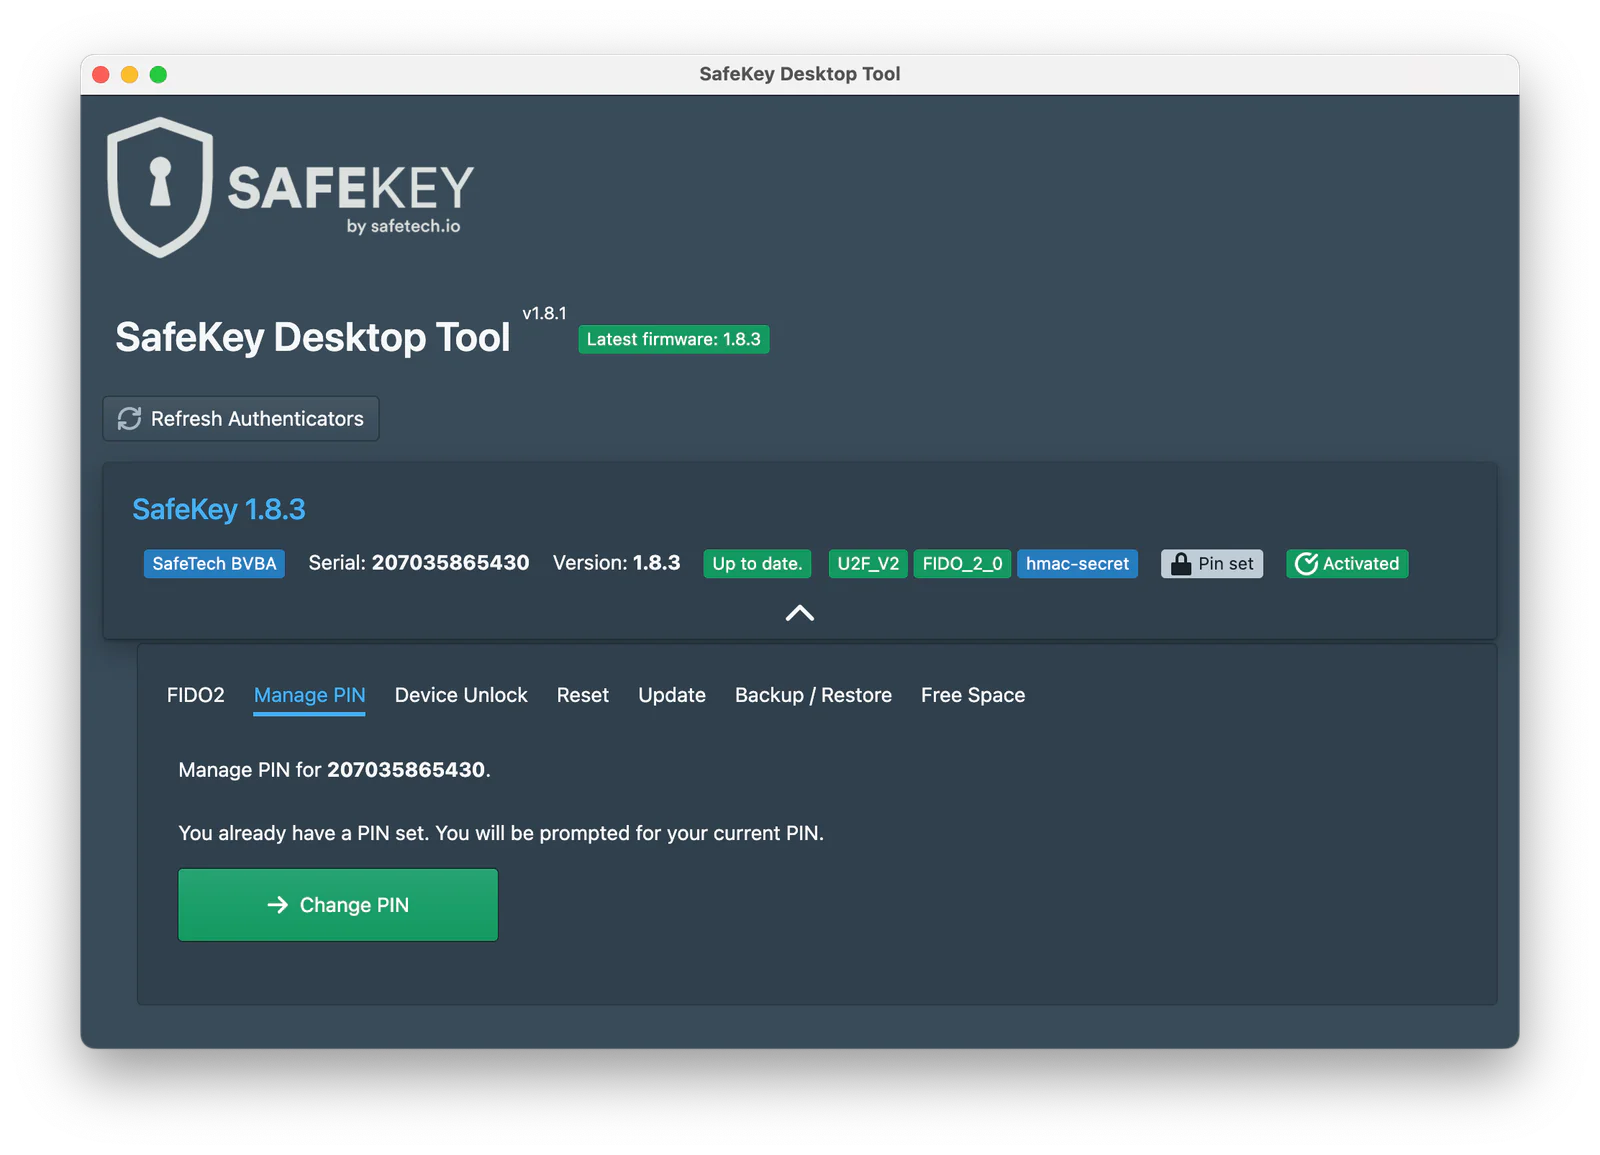This screenshot has height=1155, width=1600.
Task: Click the Latest firmware: 1.8.3 badge
Action: coord(674,339)
